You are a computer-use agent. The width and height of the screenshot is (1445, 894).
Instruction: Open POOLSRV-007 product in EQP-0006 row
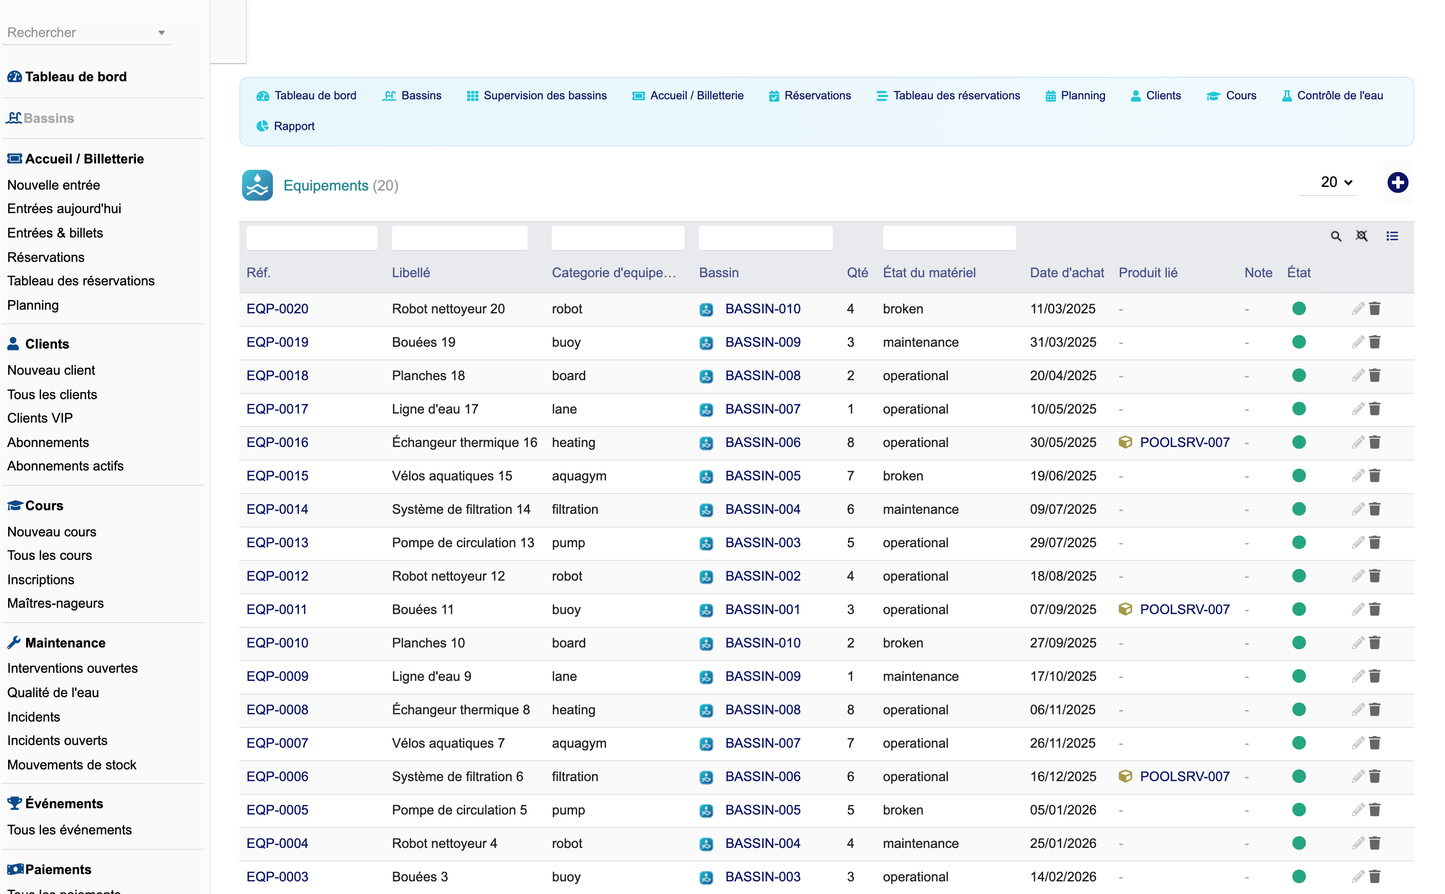(x=1185, y=776)
